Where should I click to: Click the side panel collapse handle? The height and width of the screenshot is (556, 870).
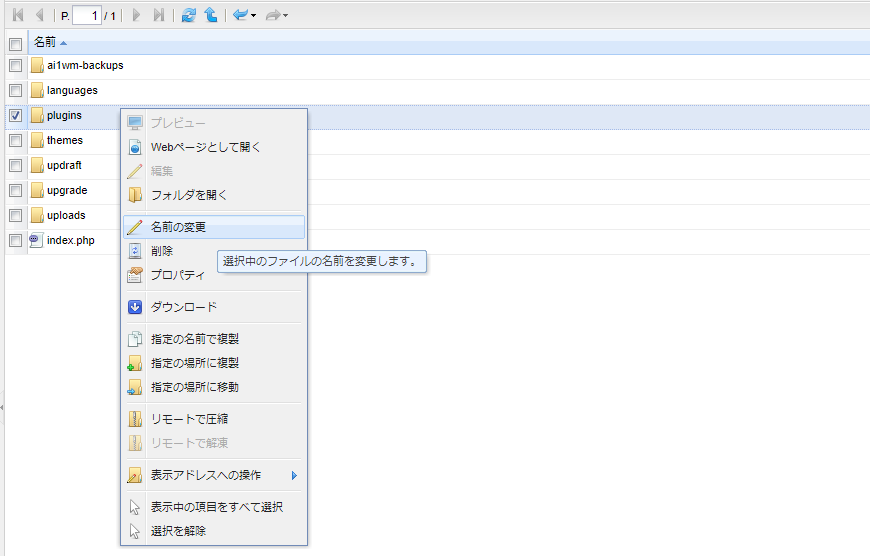2,408
